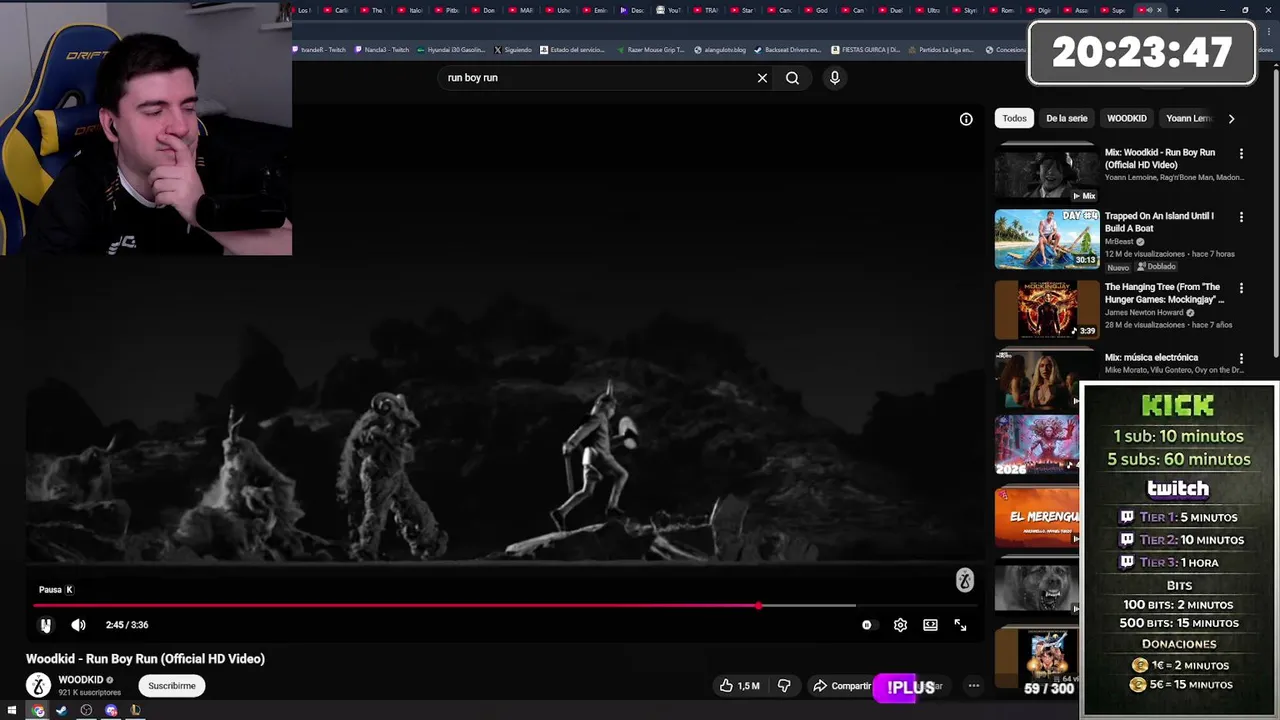Open the El Merengue video thumbnail
1280x720 pixels.
[x=1038, y=517]
